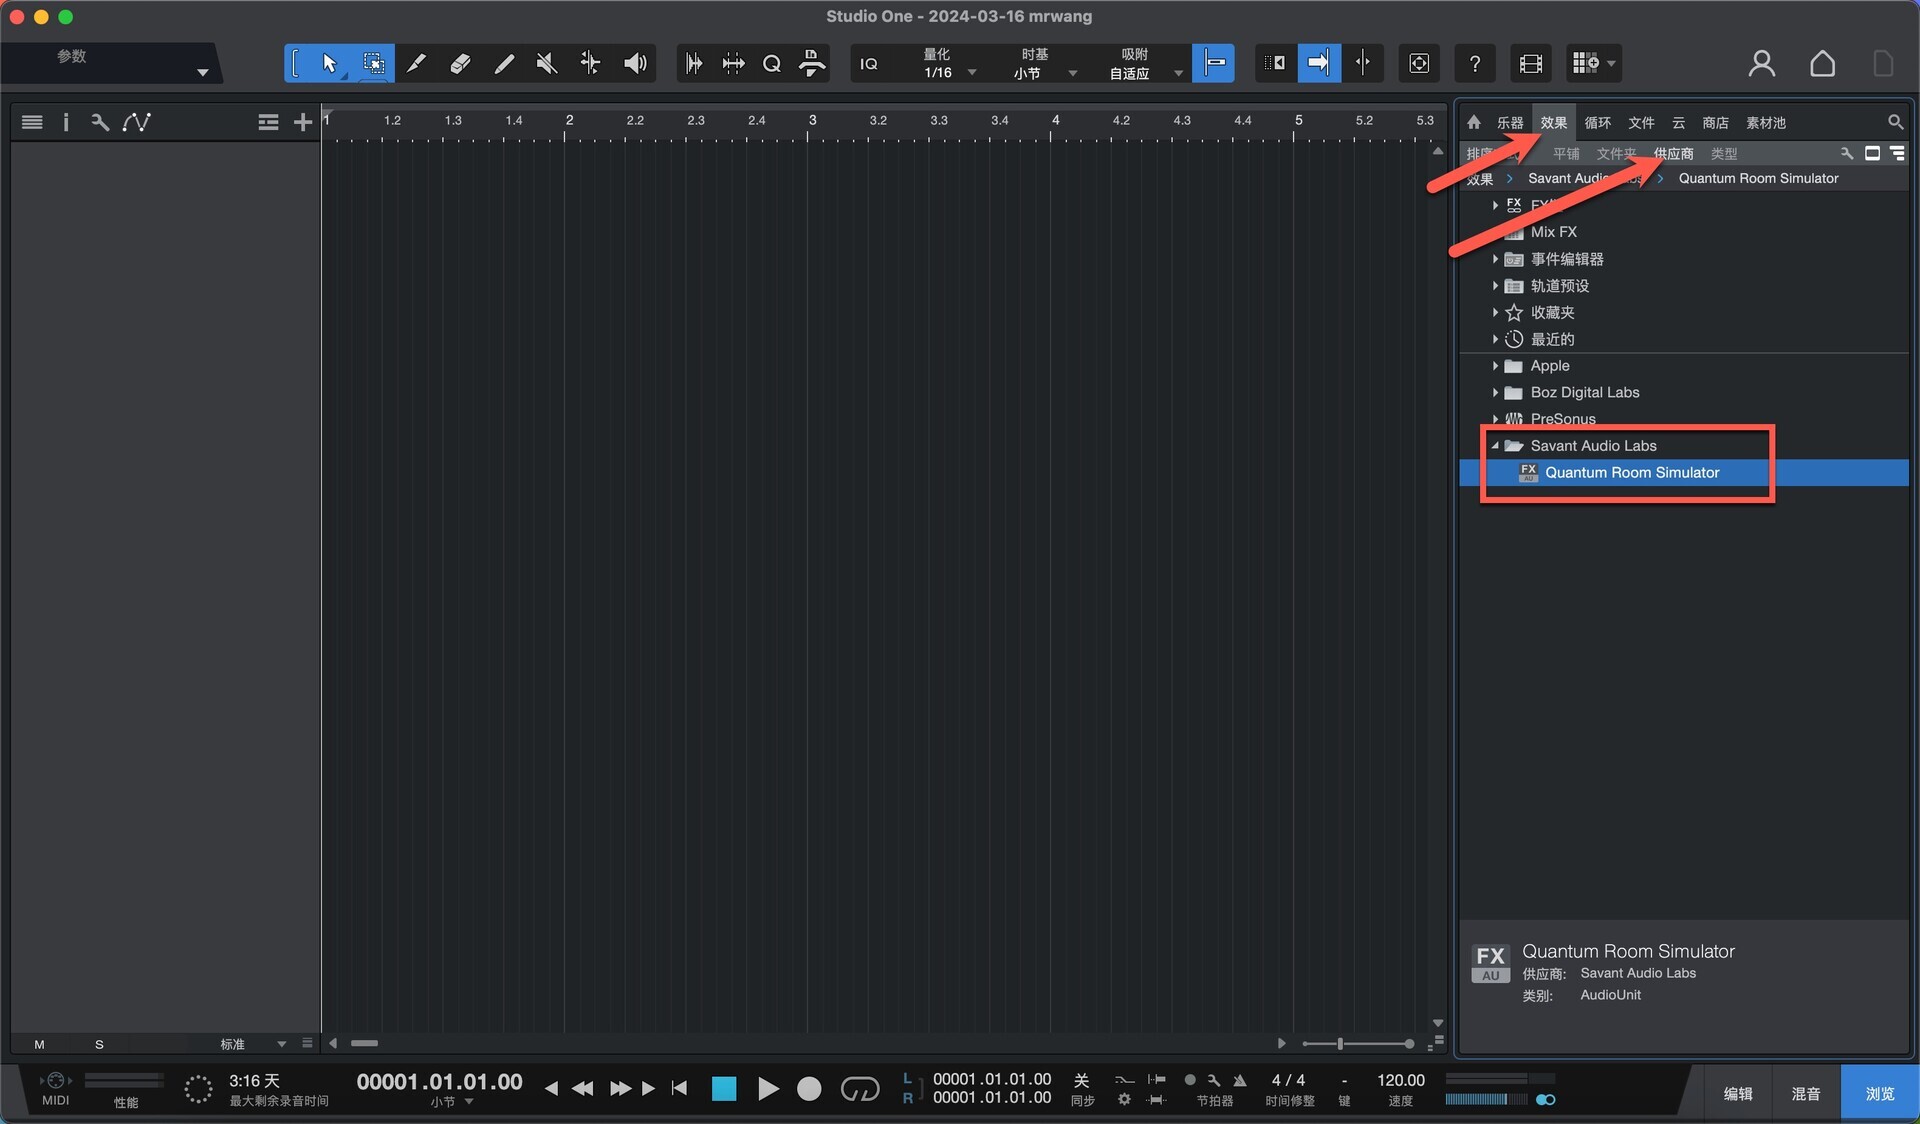Click the horizontal timeline scrollbar thumb
This screenshot has width=1920, height=1124.
tap(364, 1044)
